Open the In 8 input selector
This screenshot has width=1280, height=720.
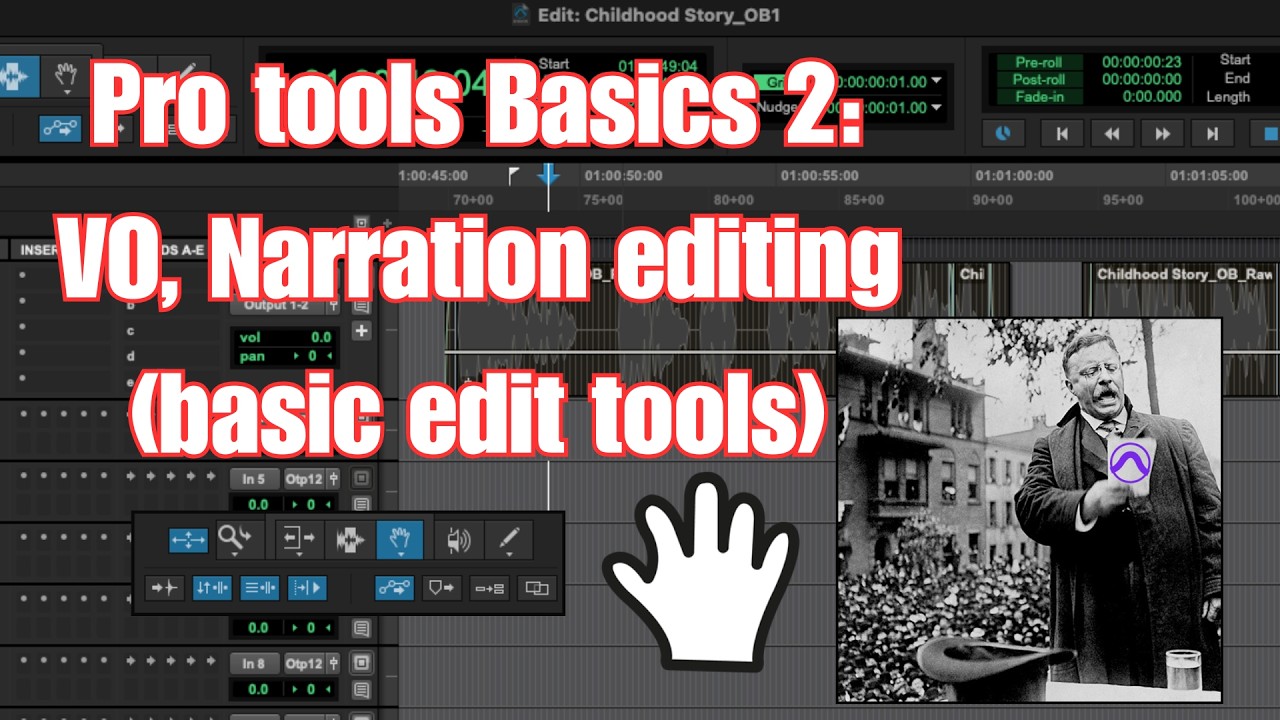click(x=254, y=663)
